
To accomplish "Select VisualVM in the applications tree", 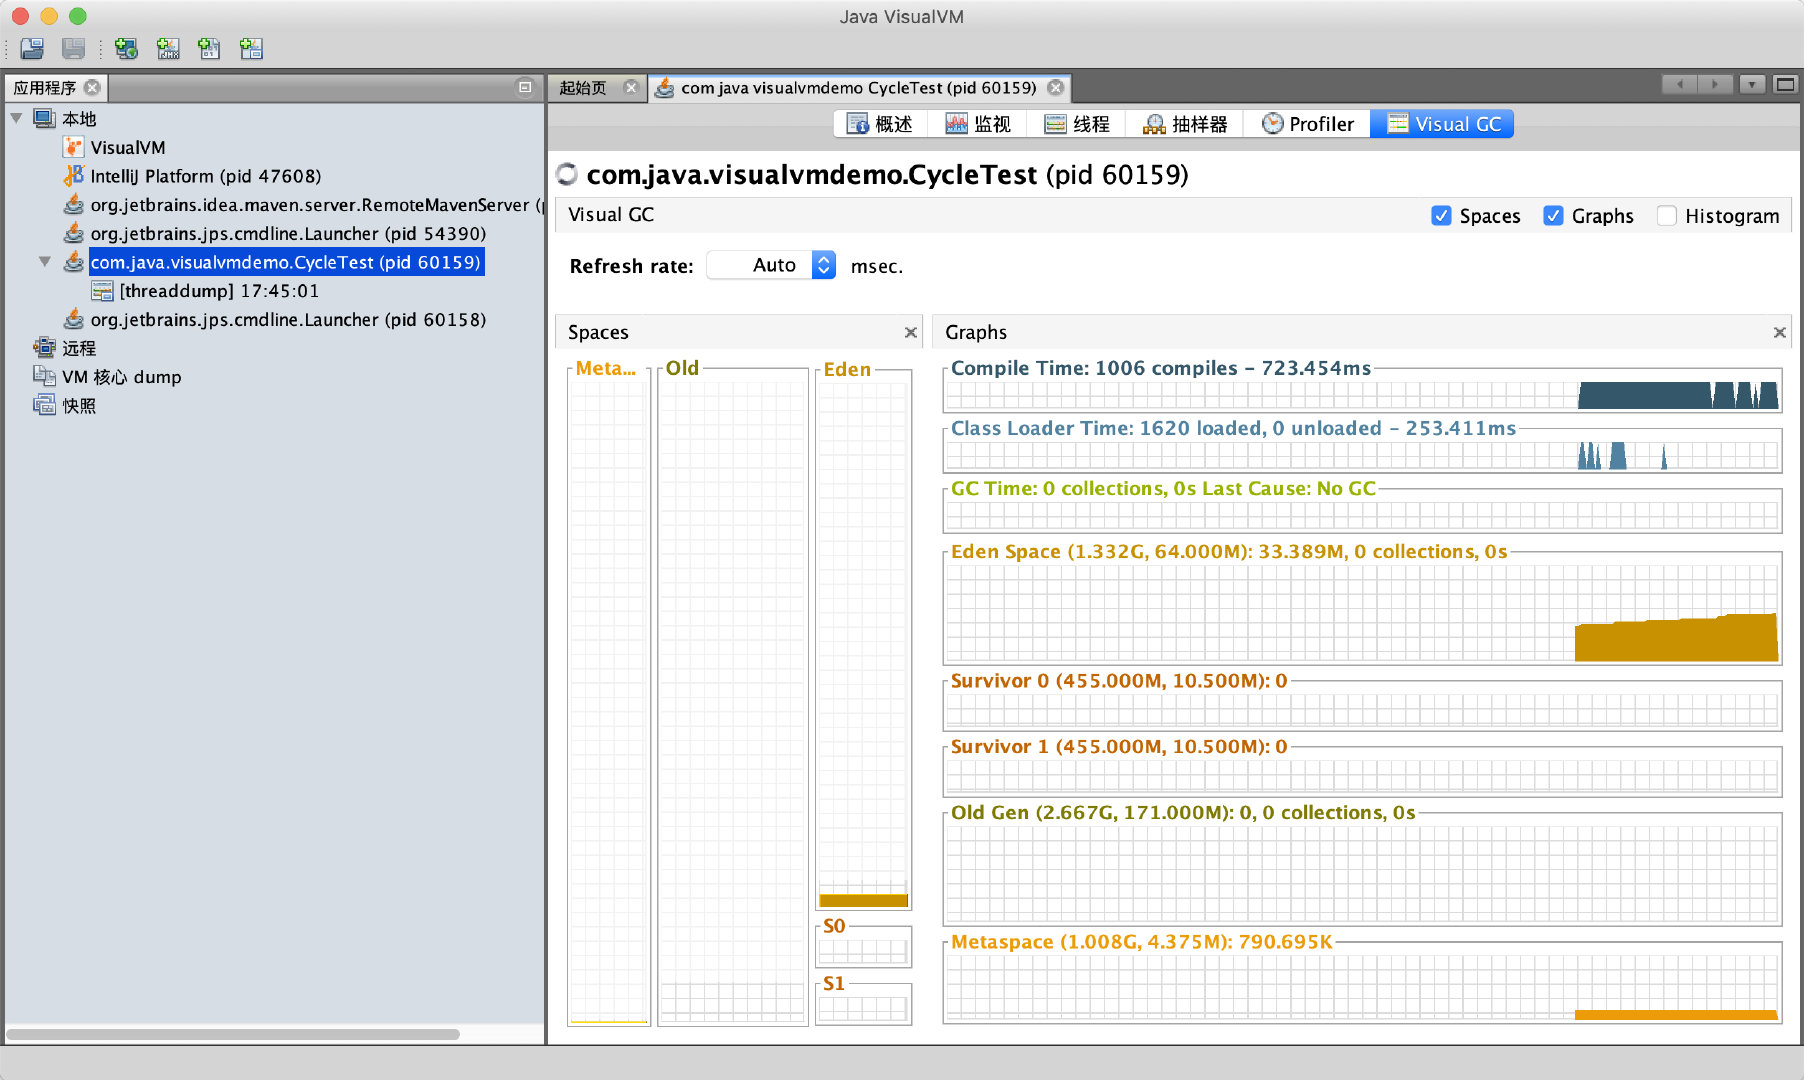I will click(x=128, y=147).
